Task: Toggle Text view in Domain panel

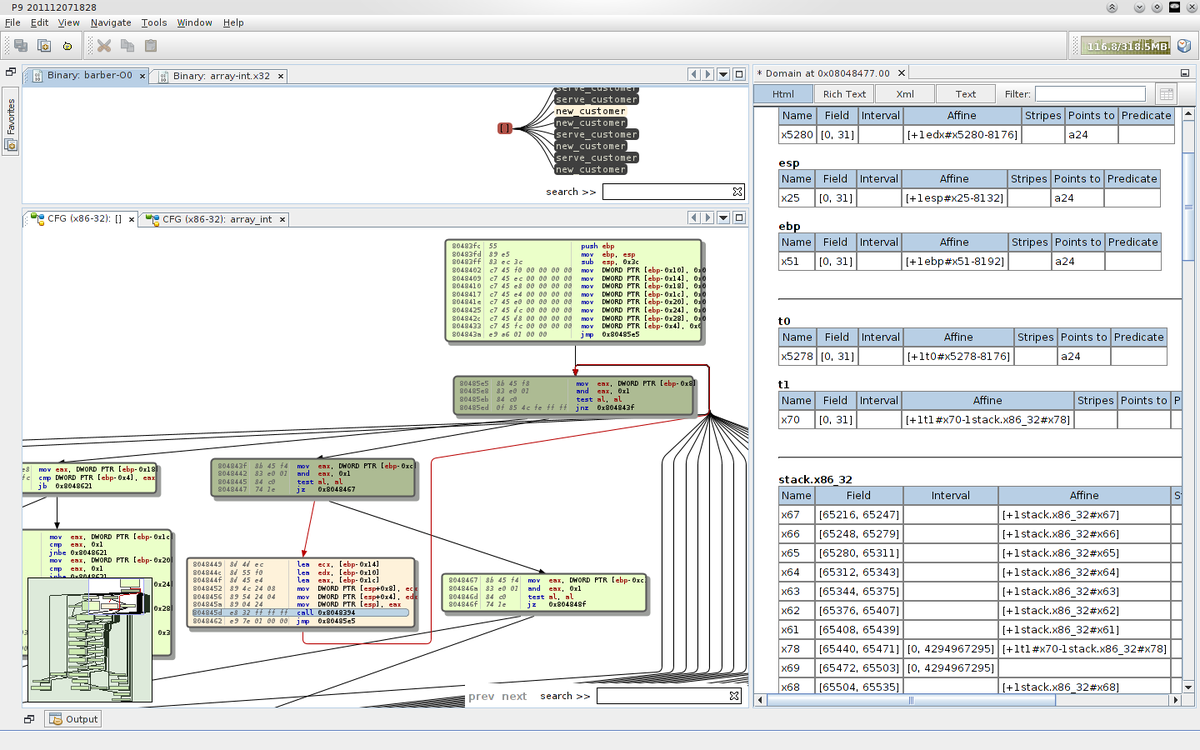Action: pos(966,94)
